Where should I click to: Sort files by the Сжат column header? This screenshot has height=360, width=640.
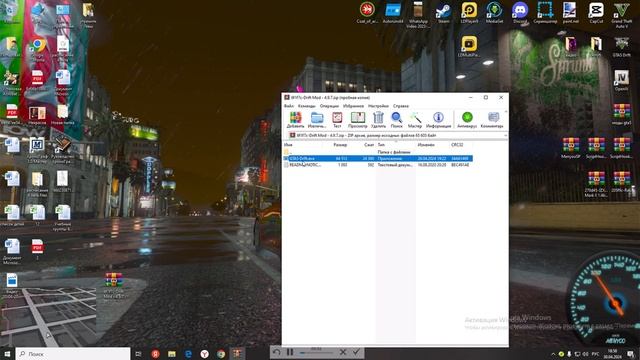(x=369, y=145)
